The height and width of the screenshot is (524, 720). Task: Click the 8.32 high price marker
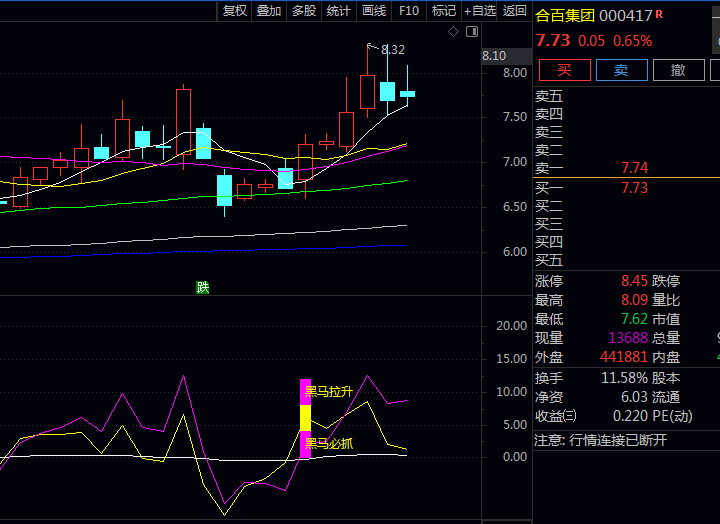click(393, 49)
